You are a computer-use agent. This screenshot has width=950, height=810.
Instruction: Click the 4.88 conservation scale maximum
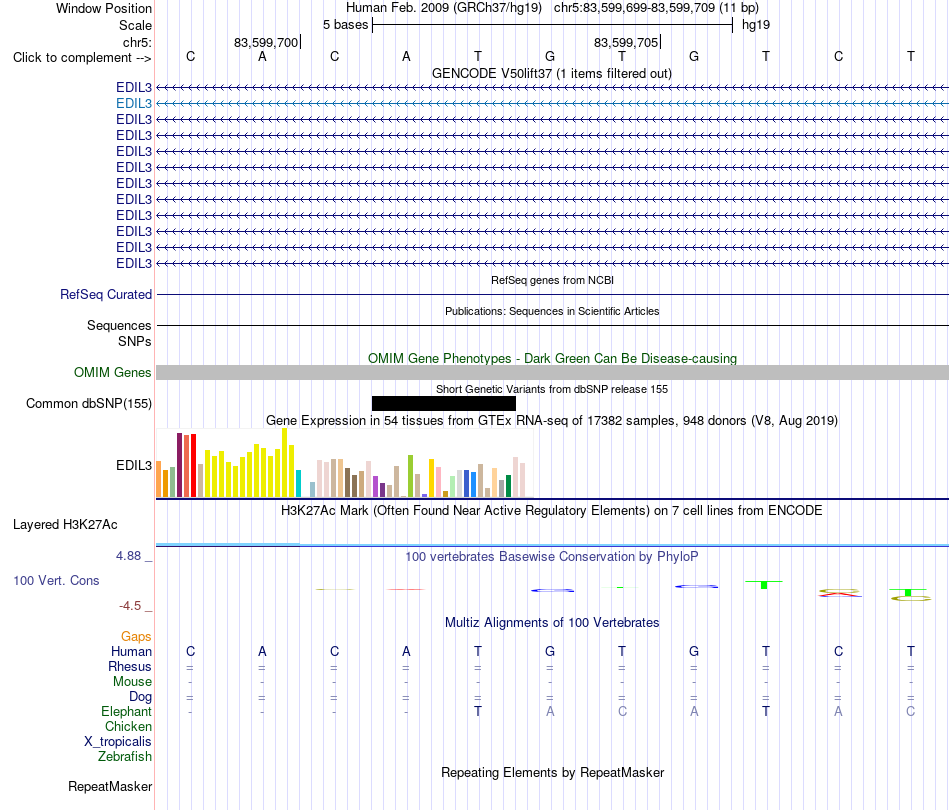[128, 556]
